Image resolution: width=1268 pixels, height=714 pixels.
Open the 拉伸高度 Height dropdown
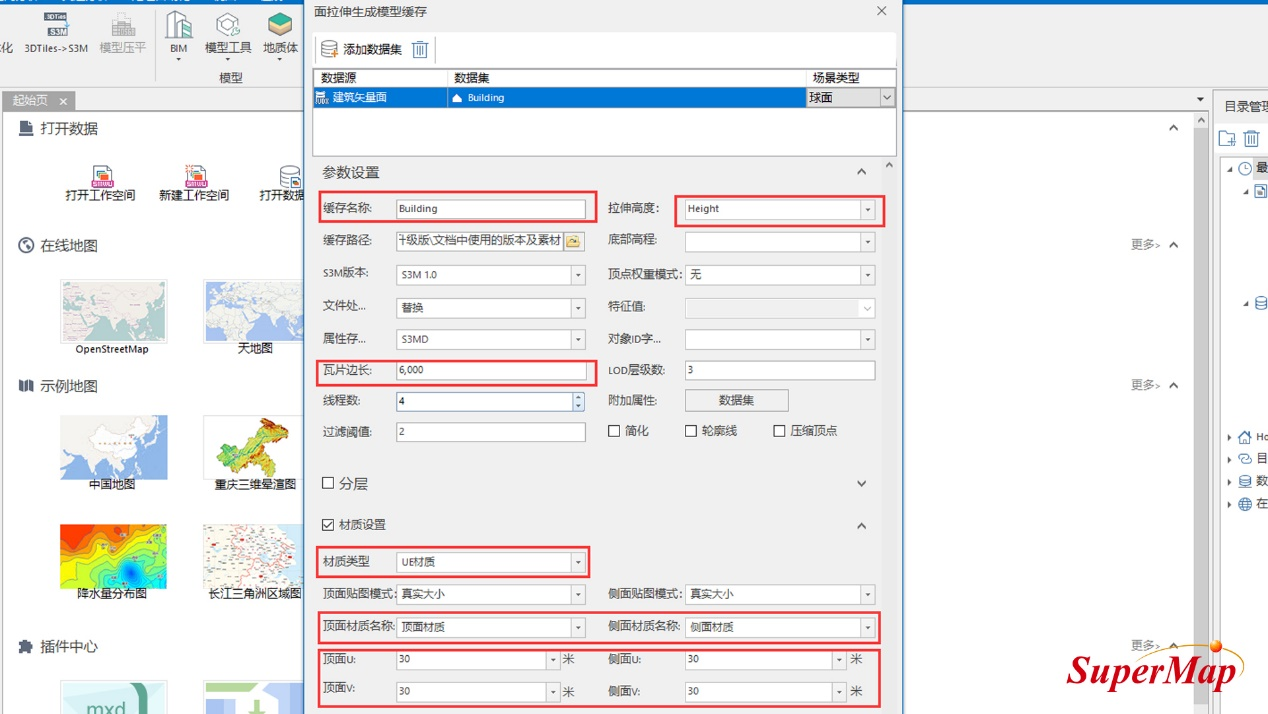[x=867, y=209]
